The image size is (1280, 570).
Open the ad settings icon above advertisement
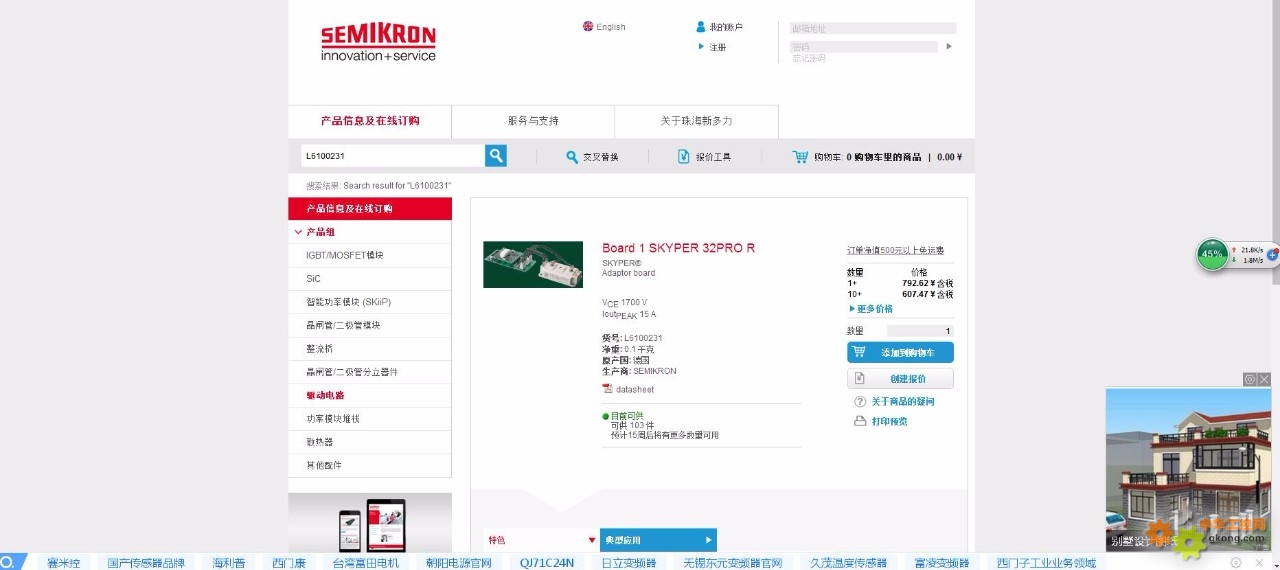pos(1250,380)
